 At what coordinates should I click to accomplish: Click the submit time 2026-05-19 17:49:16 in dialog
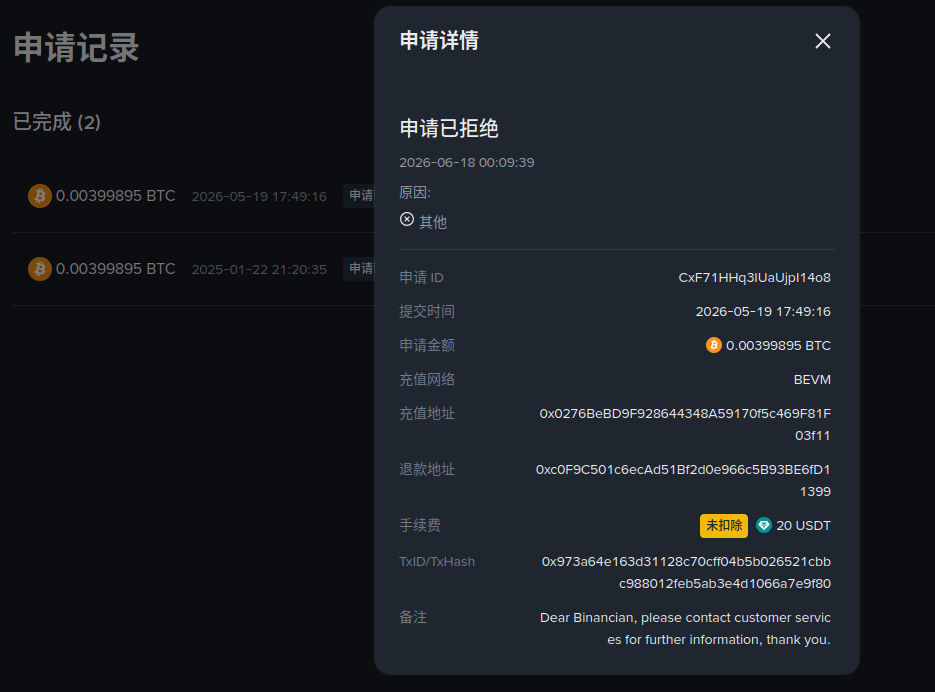click(x=763, y=311)
